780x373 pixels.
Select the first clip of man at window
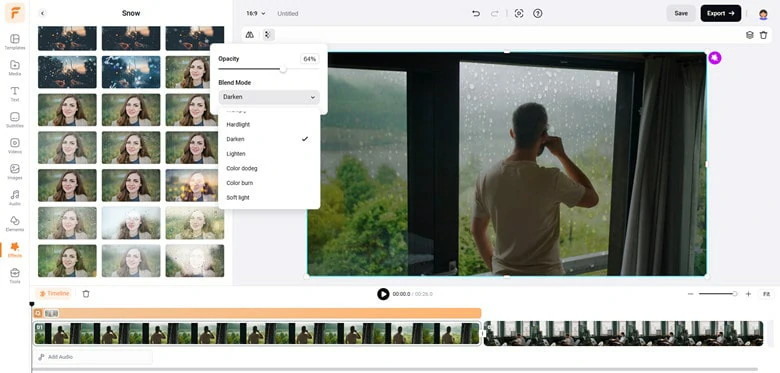pos(257,333)
